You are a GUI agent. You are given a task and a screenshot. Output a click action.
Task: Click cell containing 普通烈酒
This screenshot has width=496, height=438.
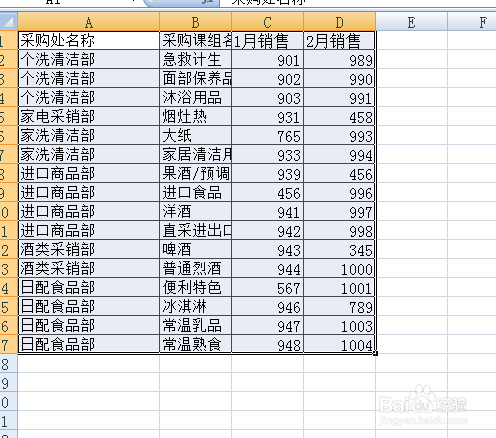[x=196, y=269]
